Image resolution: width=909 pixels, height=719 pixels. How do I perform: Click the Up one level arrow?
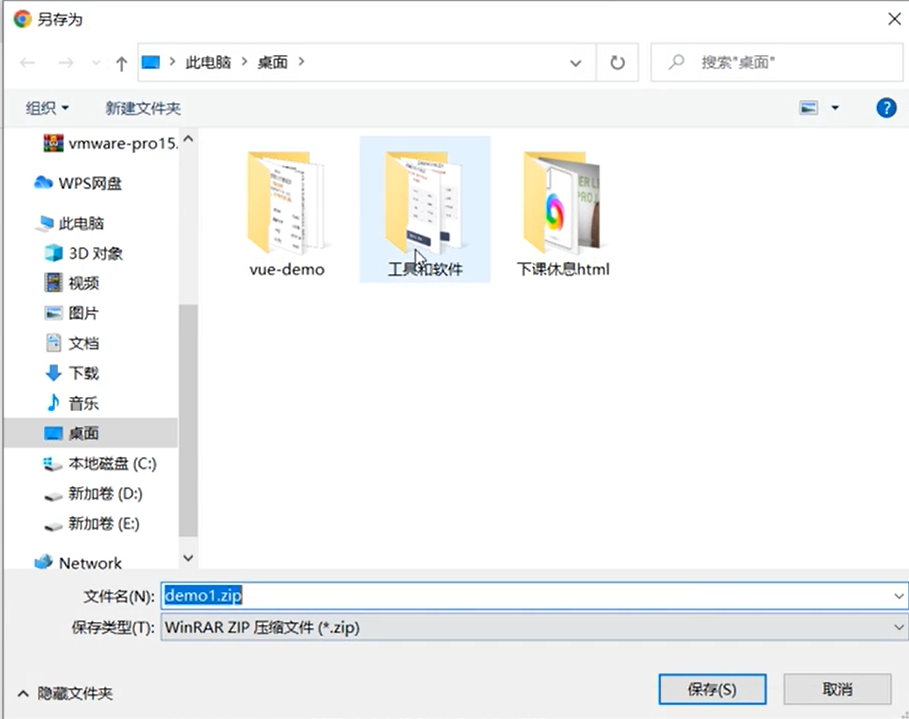[121, 63]
